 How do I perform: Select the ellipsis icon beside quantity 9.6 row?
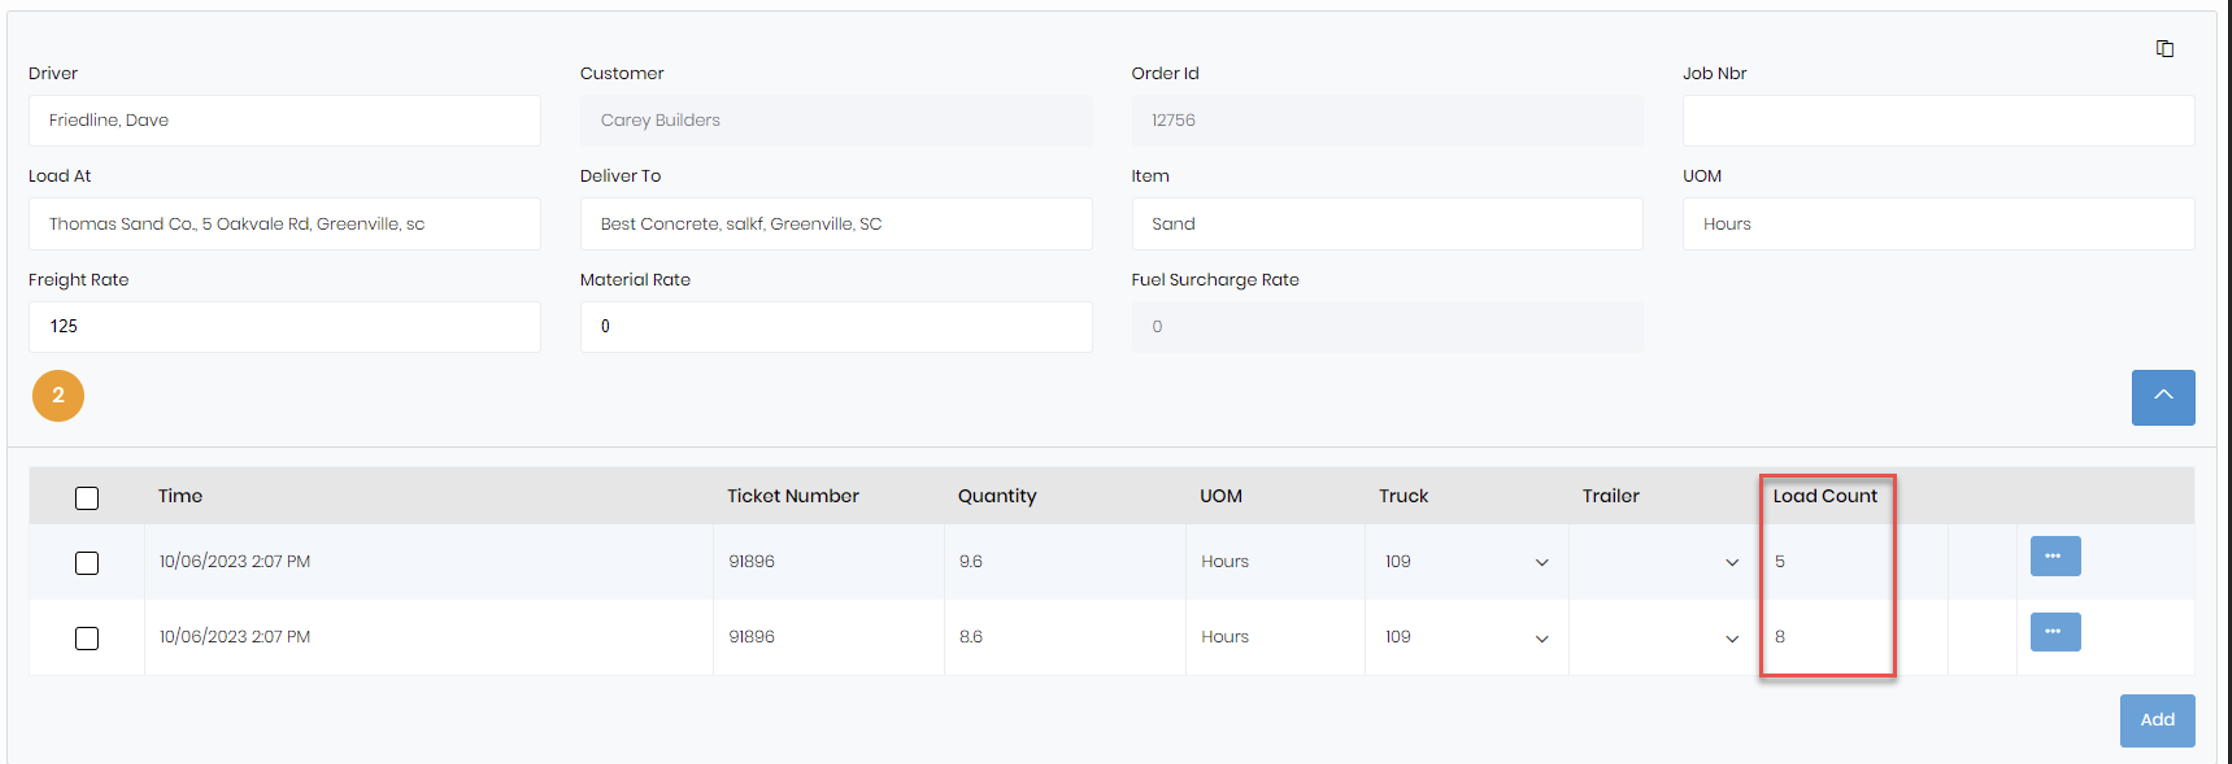(x=2055, y=556)
